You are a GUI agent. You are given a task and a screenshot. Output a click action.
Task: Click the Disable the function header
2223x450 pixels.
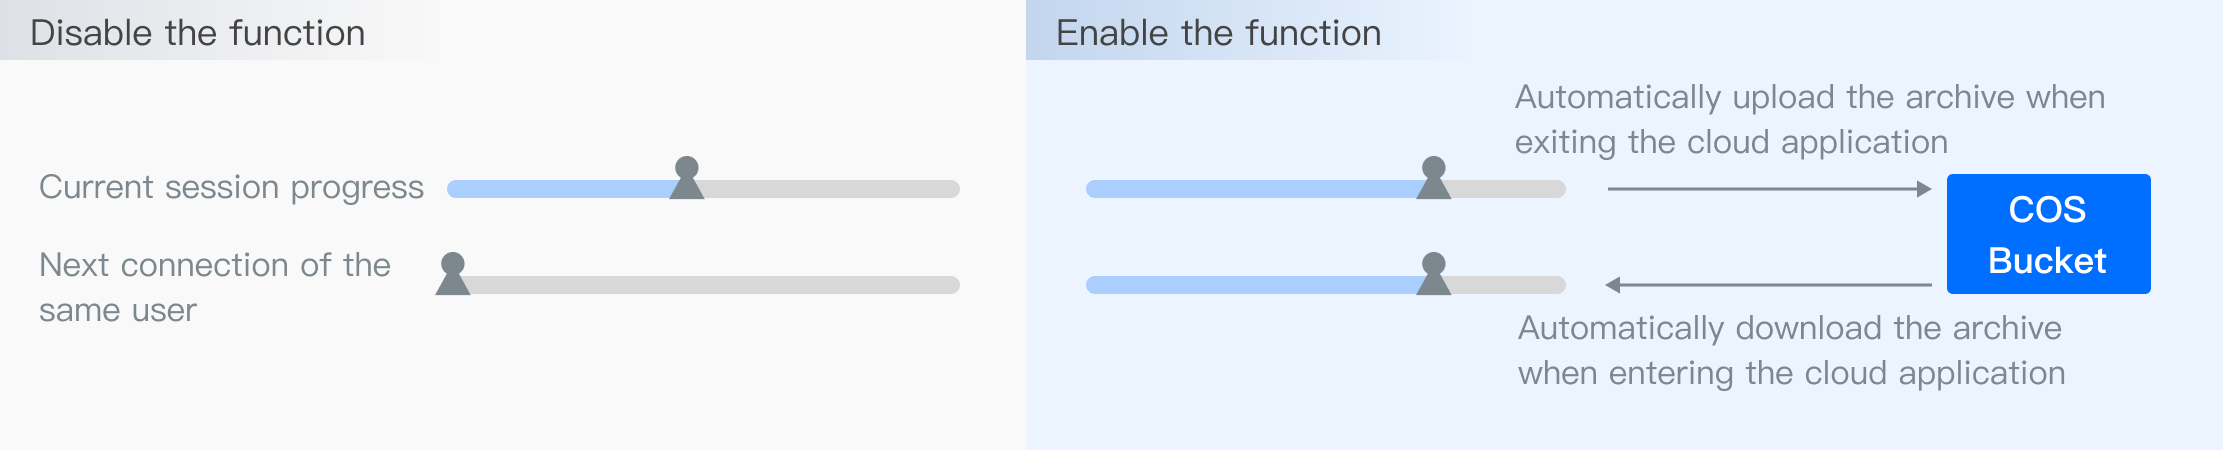coord(198,33)
